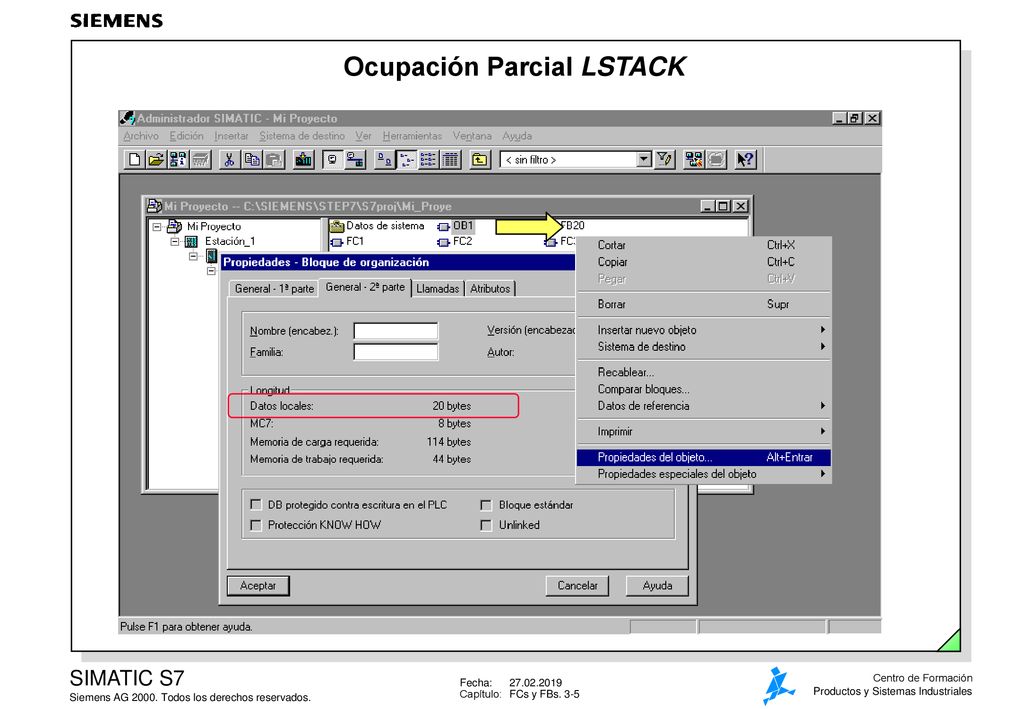Switch to Details view toolbar icon
The height and width of the screenshot is (709, 1024).
[451, 159]
